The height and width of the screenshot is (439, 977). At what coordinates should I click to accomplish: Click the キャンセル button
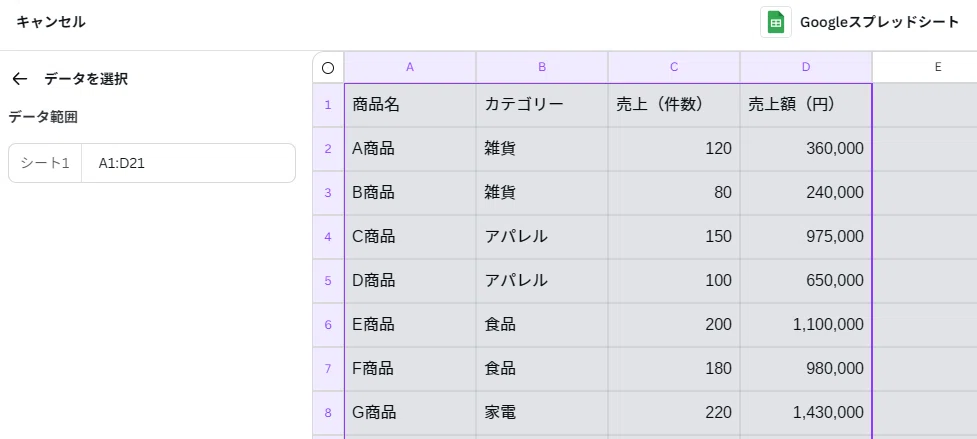(50, 22)
